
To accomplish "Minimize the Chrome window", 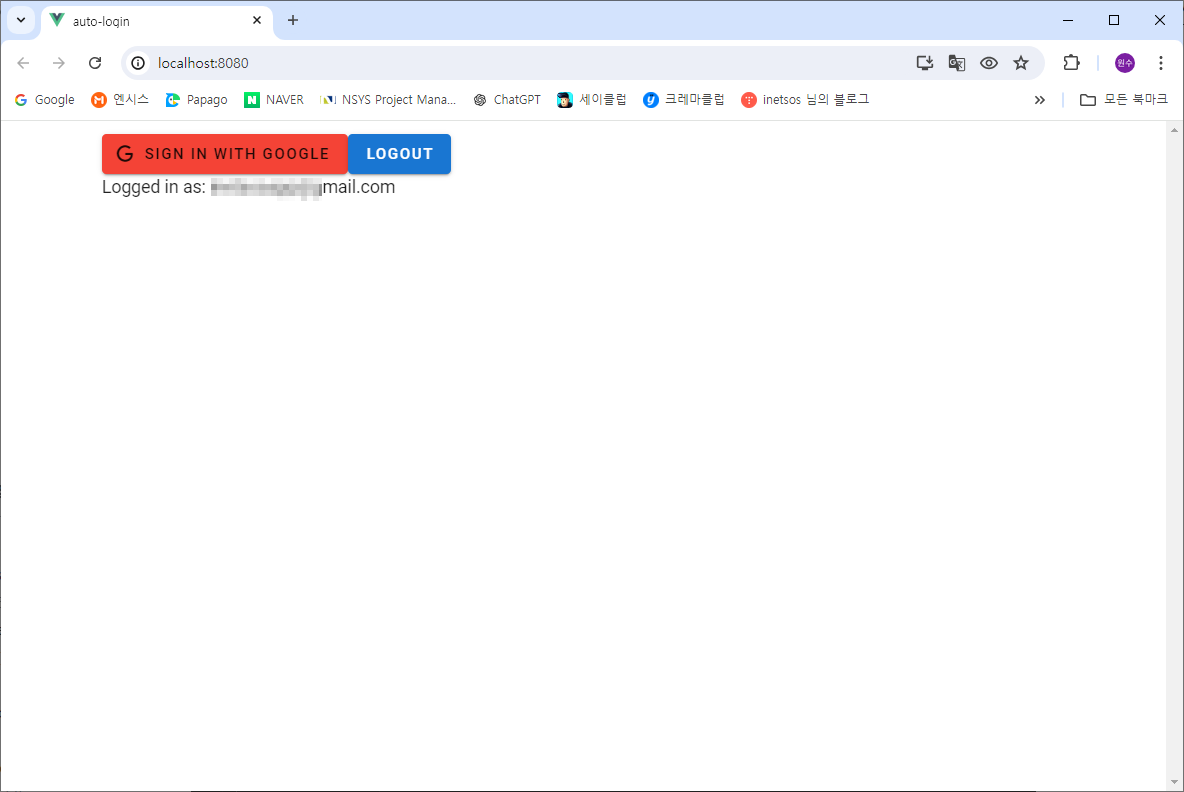I will 1068,20.
